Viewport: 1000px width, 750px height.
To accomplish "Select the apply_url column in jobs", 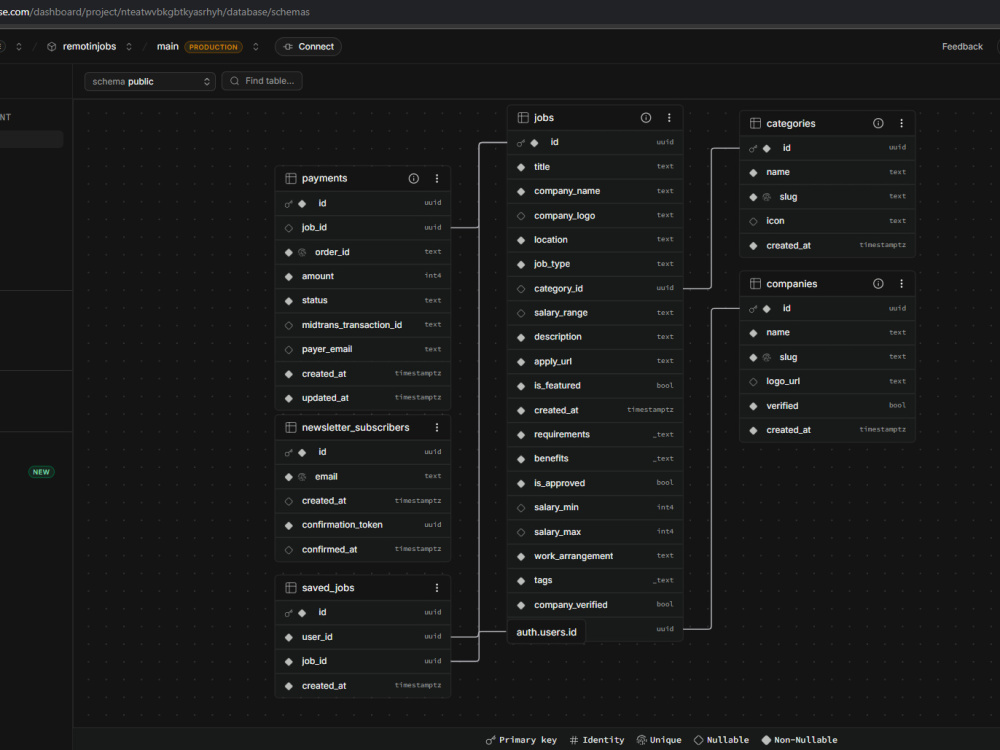I will pos(595,361).
